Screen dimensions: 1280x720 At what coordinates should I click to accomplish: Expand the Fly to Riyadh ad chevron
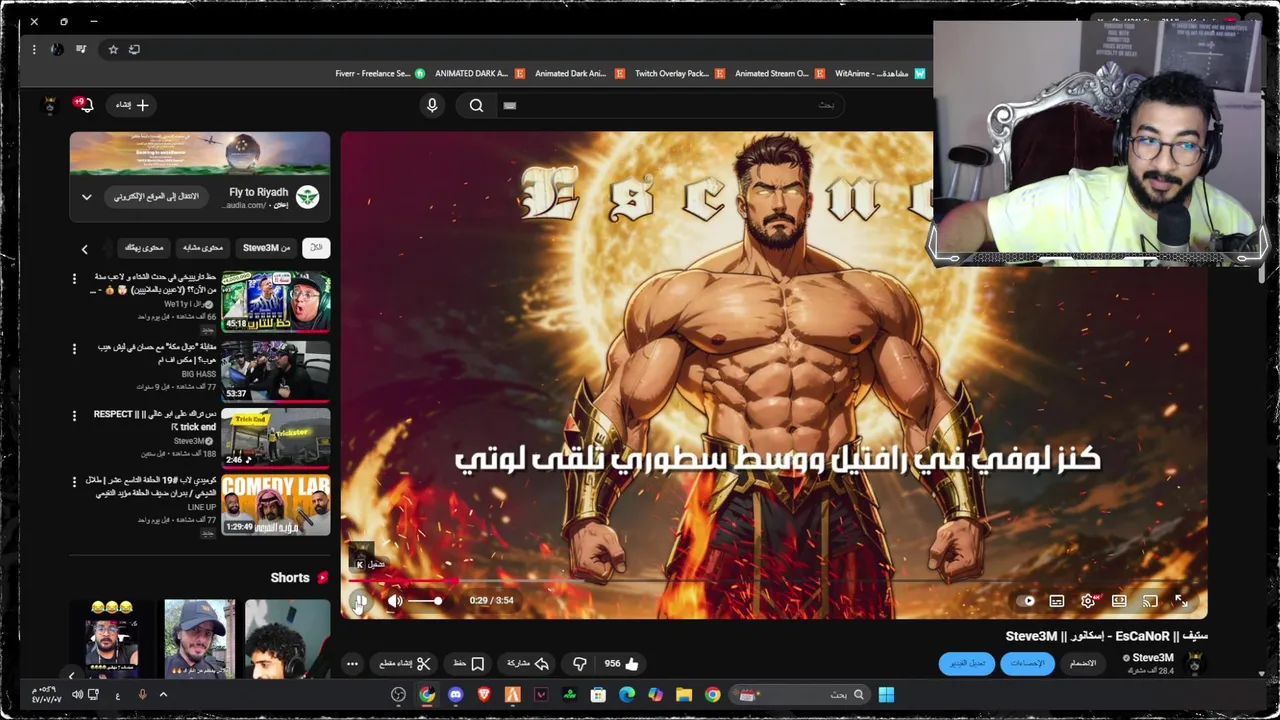point(86,197)
